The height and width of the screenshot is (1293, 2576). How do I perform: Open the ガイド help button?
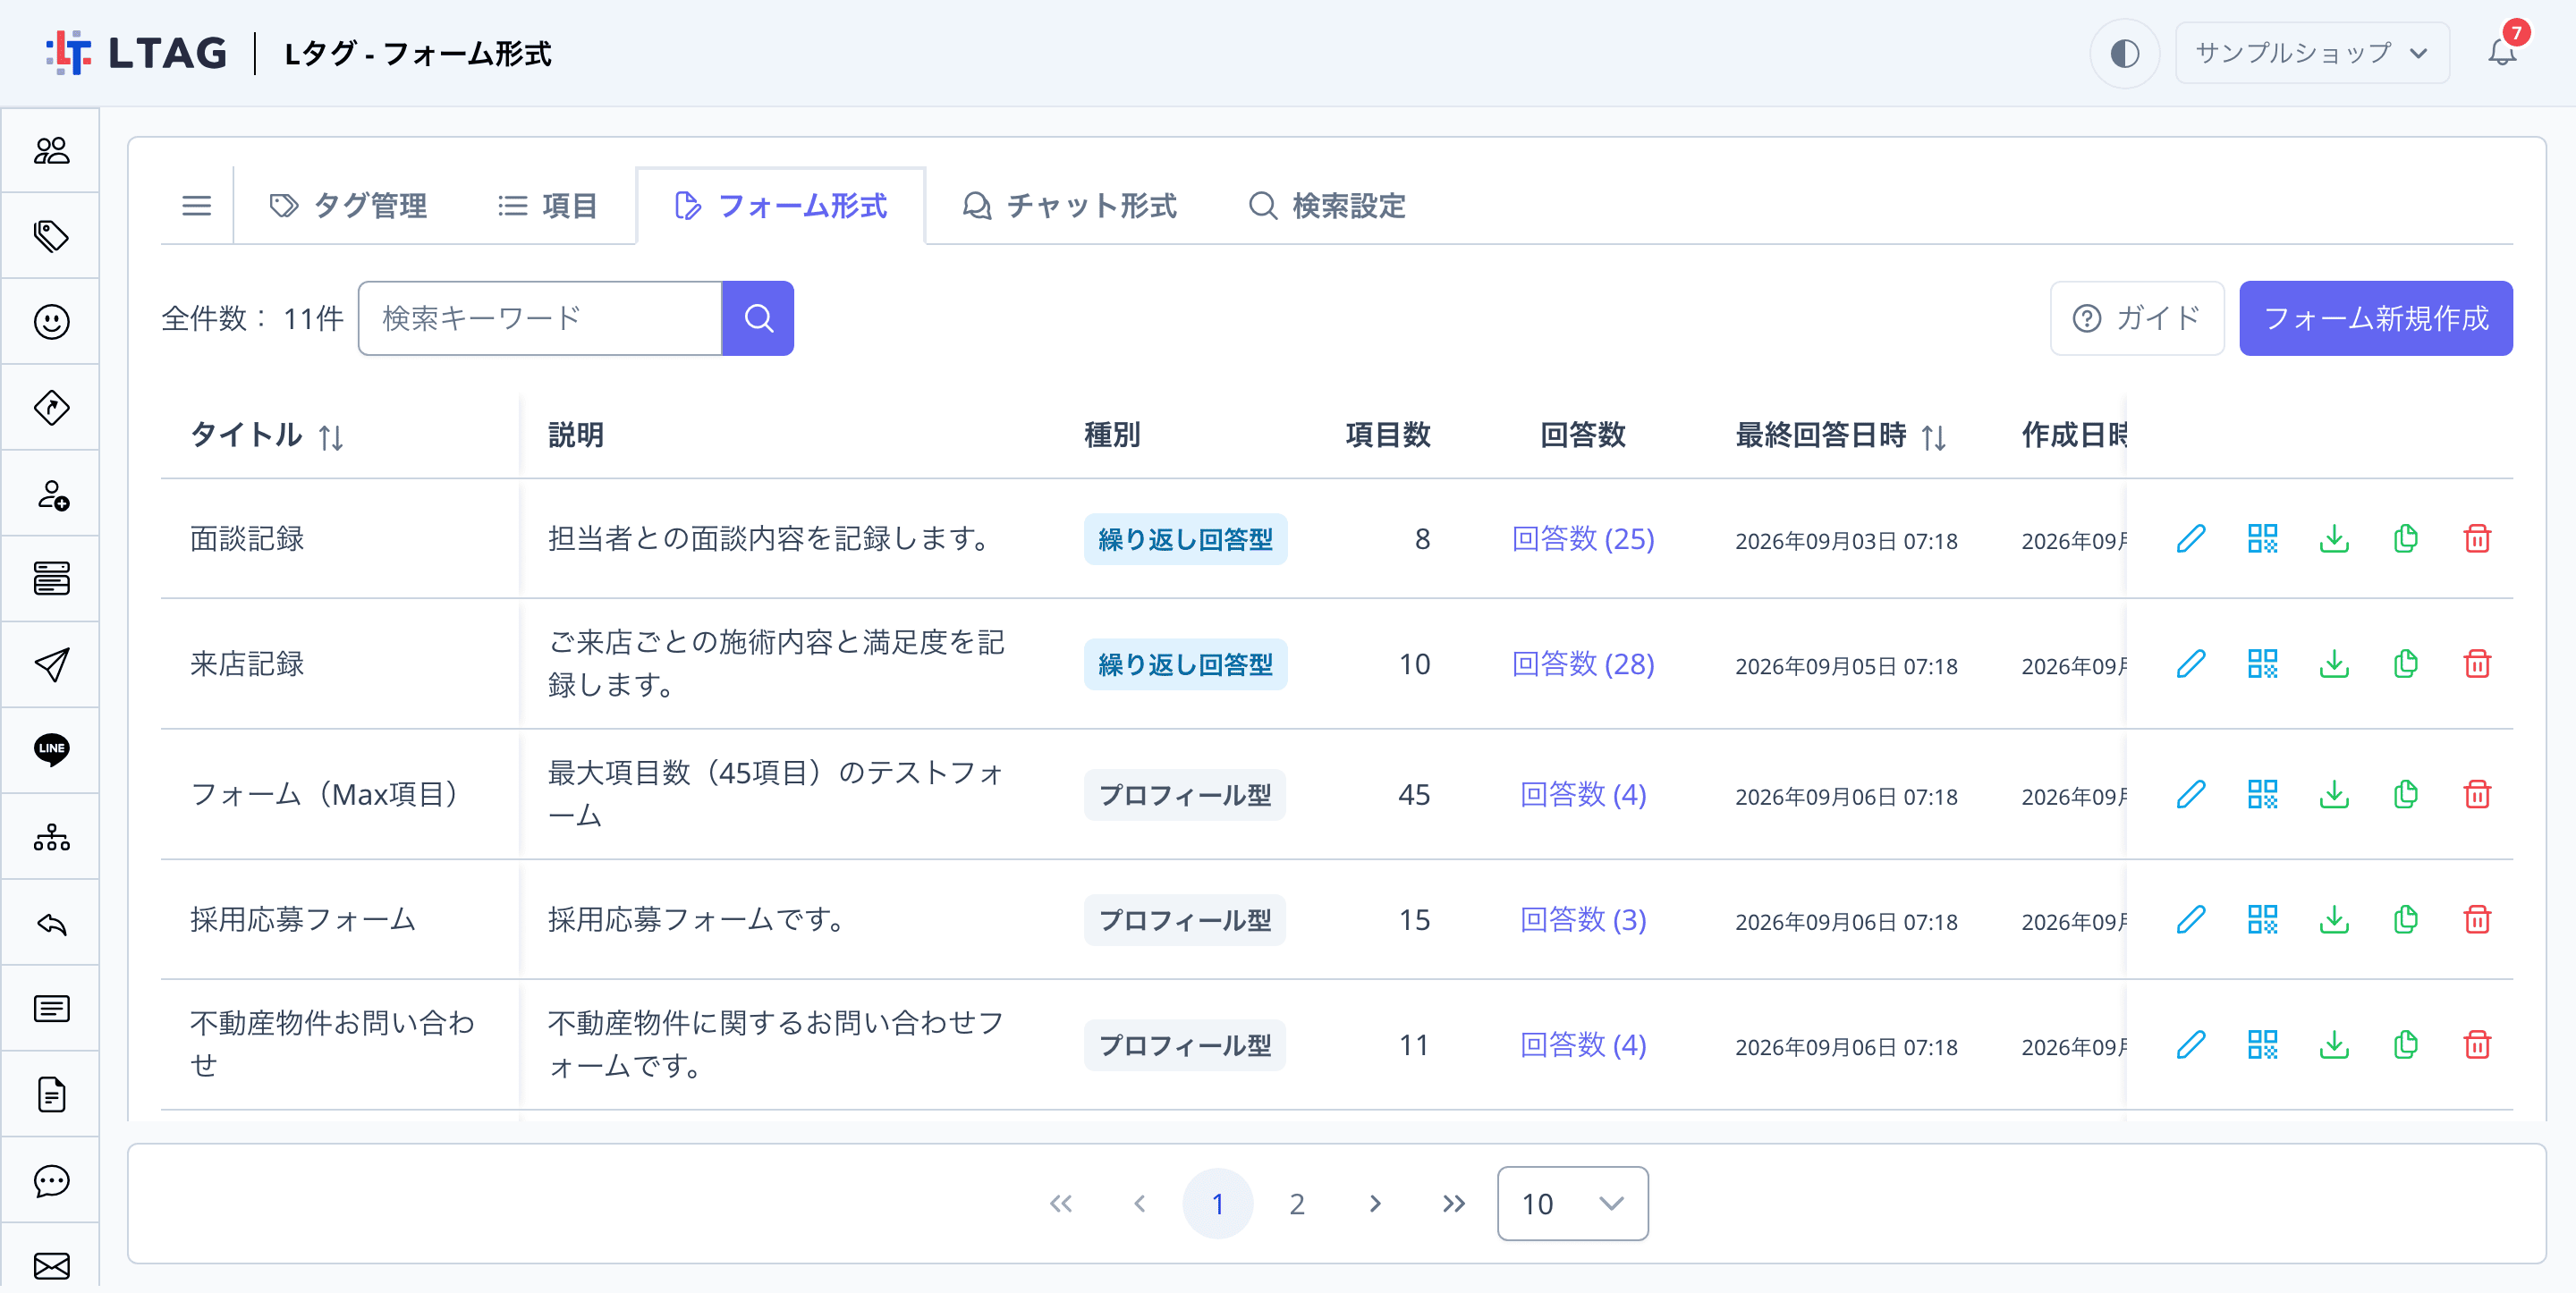click(x=2137, y=318)
